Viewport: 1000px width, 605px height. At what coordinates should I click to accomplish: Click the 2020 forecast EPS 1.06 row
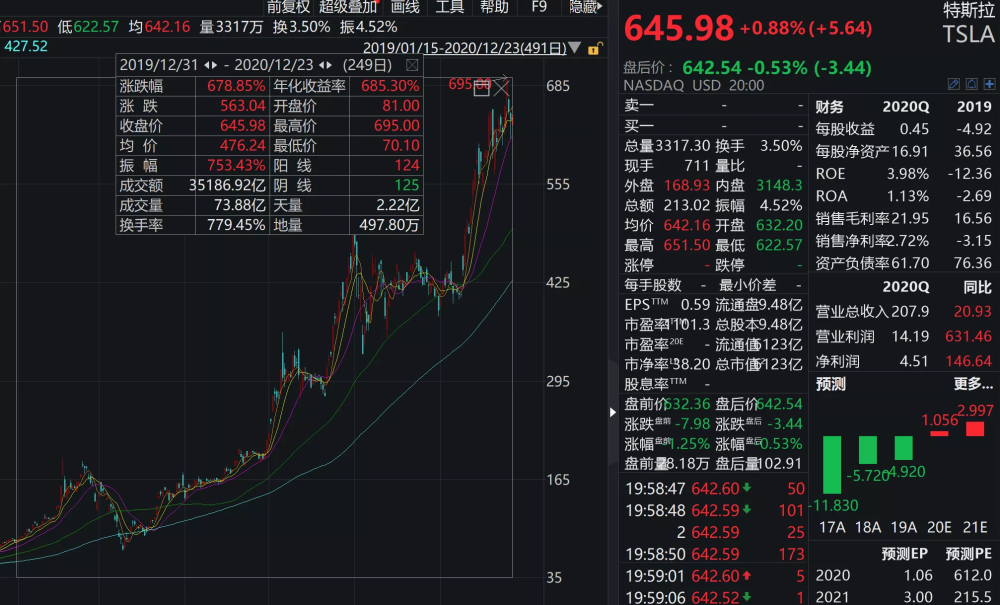[903, 576]
